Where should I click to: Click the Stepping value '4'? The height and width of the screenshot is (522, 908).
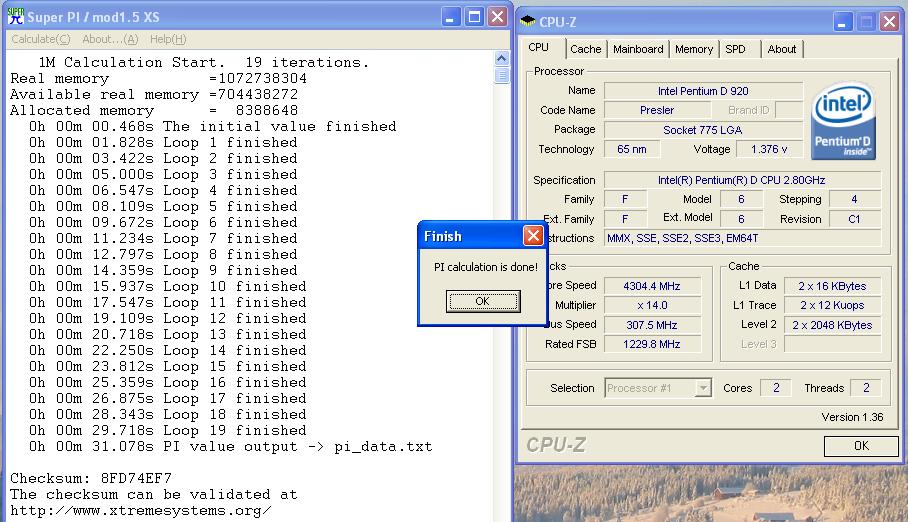pyautogui.click(x=855, y=199)
